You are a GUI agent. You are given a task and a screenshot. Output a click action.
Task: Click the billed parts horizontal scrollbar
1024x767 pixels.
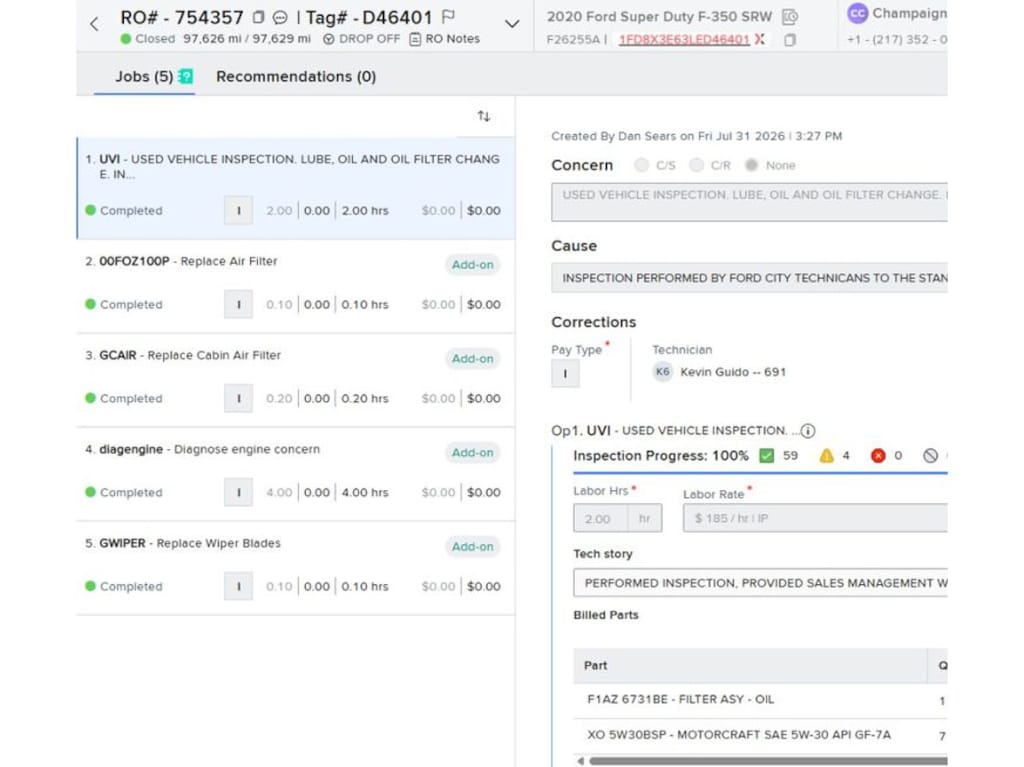[x=768, y=761]
